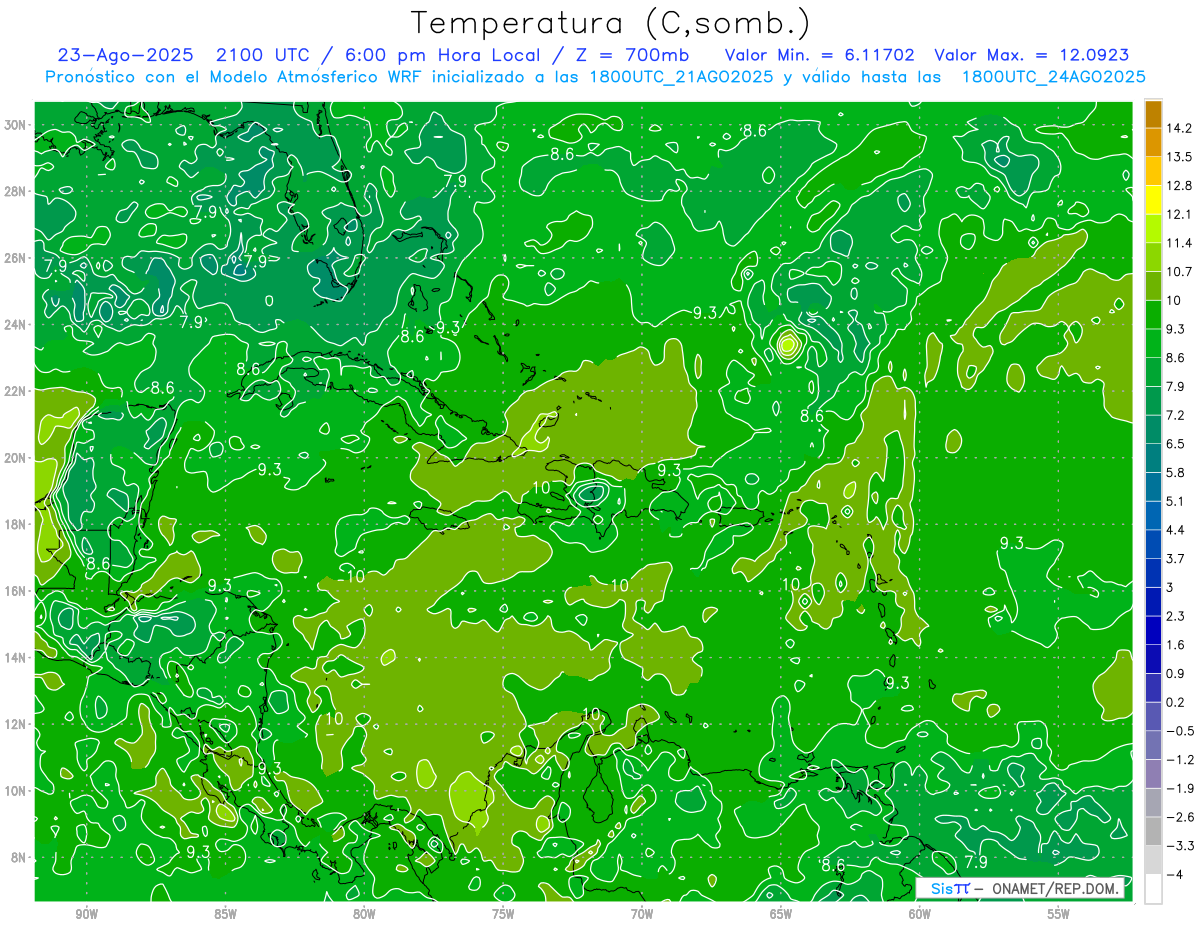1200x927 pixels.
Task: Pick the white swatch below the -4 label
Action: pyautogui.click(x=1153, y=888)
